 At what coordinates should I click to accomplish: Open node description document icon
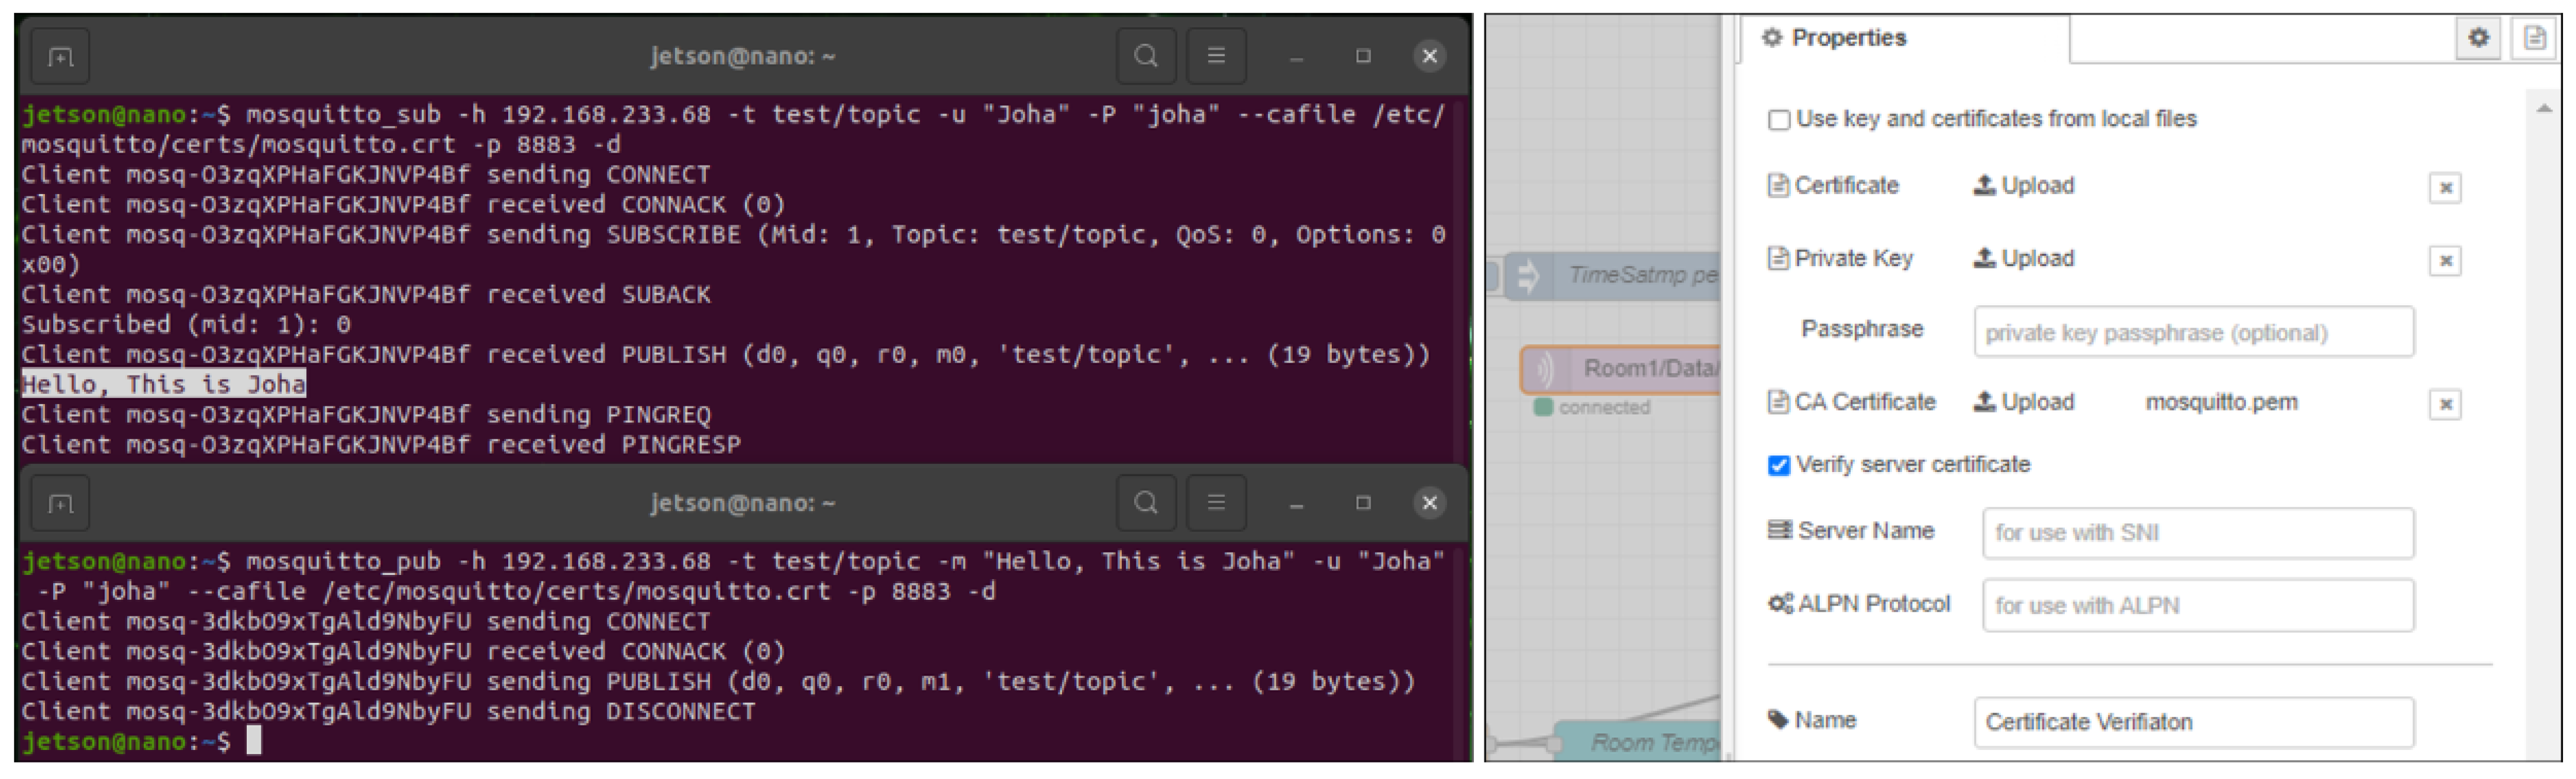point(2533,38)
